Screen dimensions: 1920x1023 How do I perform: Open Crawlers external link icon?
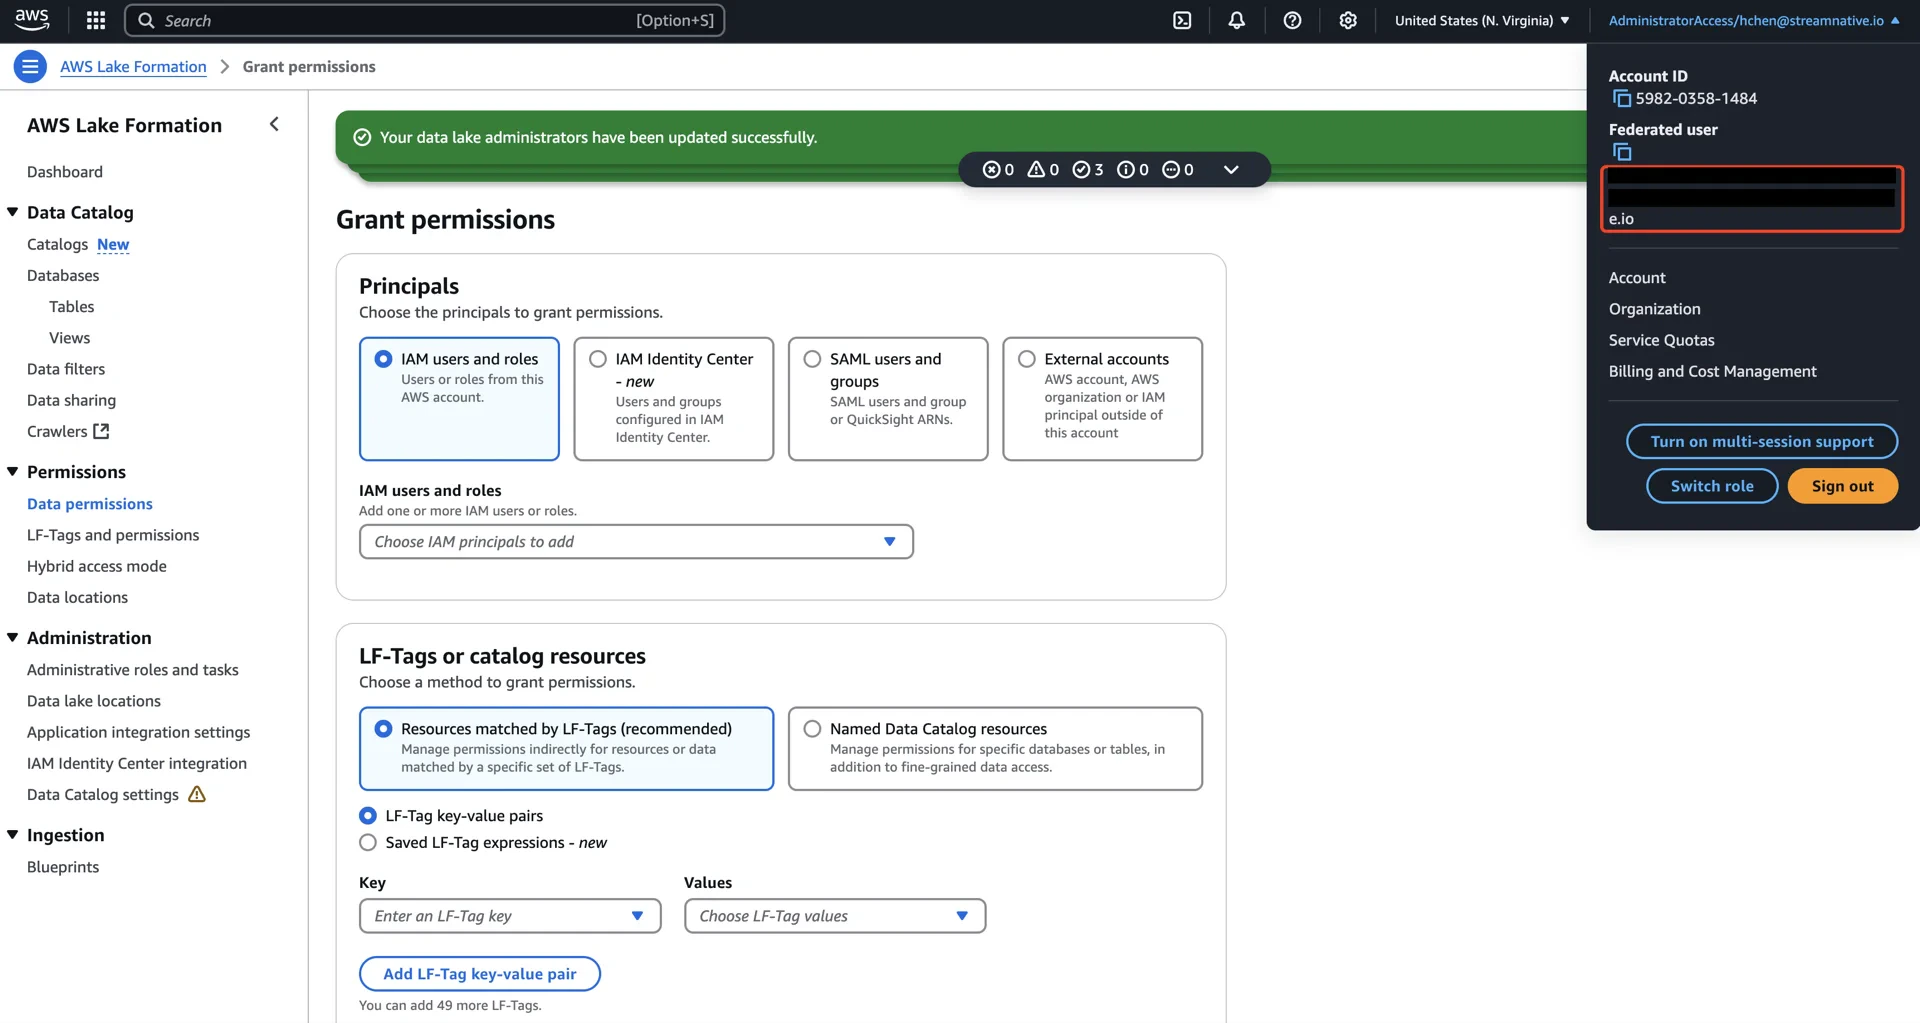[x=101, y=431]
